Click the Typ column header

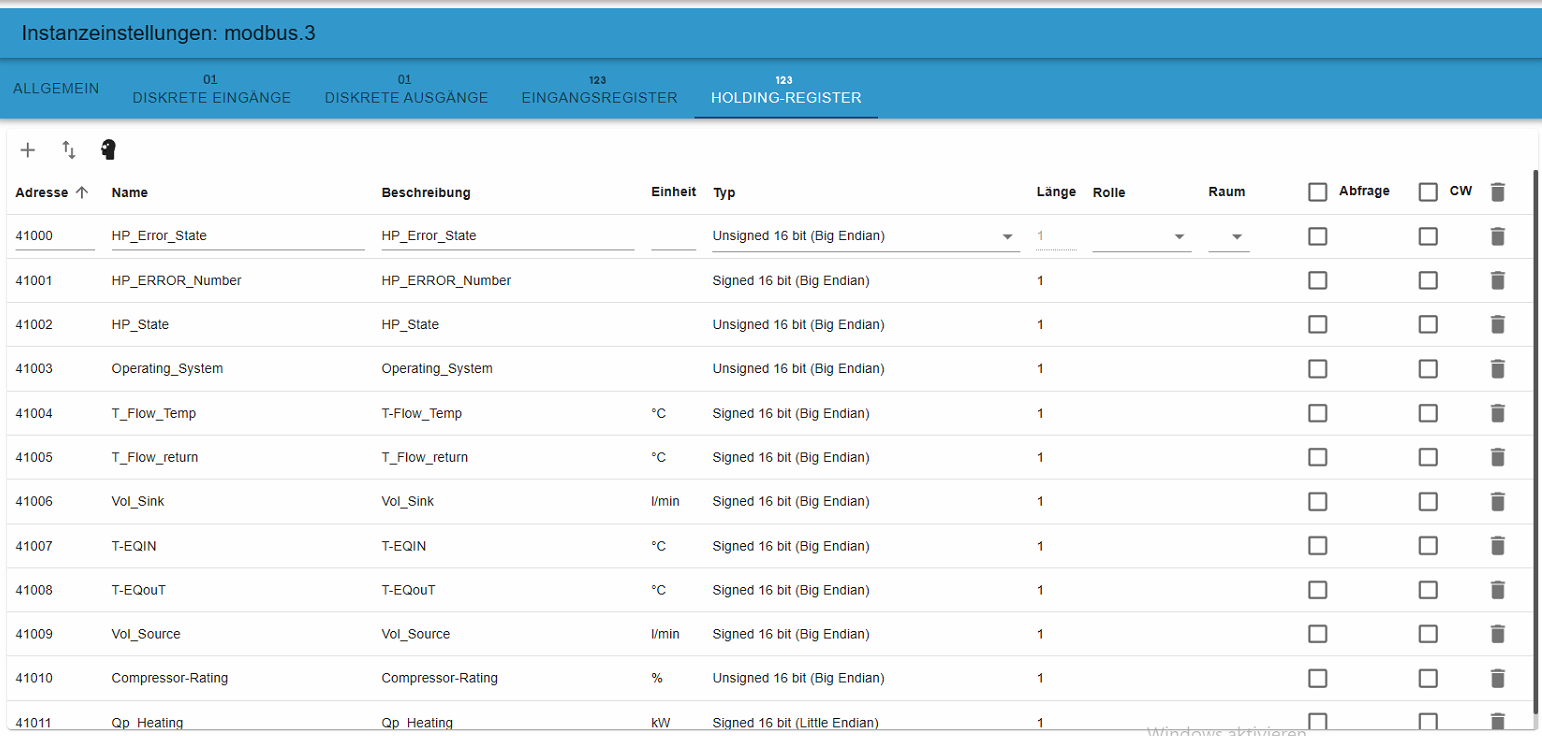pos(724,192)
